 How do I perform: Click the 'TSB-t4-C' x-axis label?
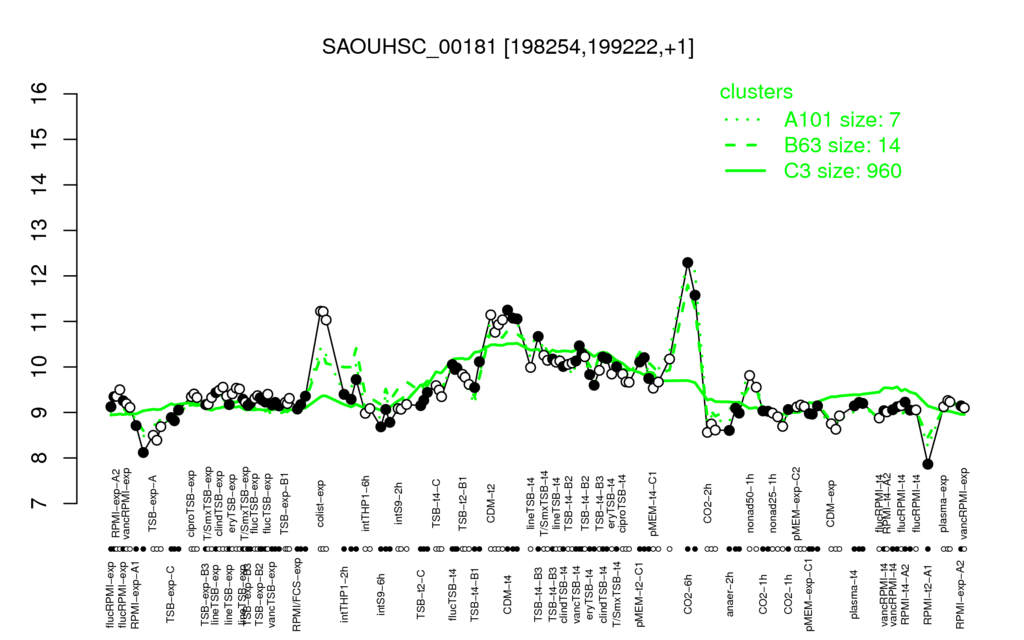coord(437,502)
